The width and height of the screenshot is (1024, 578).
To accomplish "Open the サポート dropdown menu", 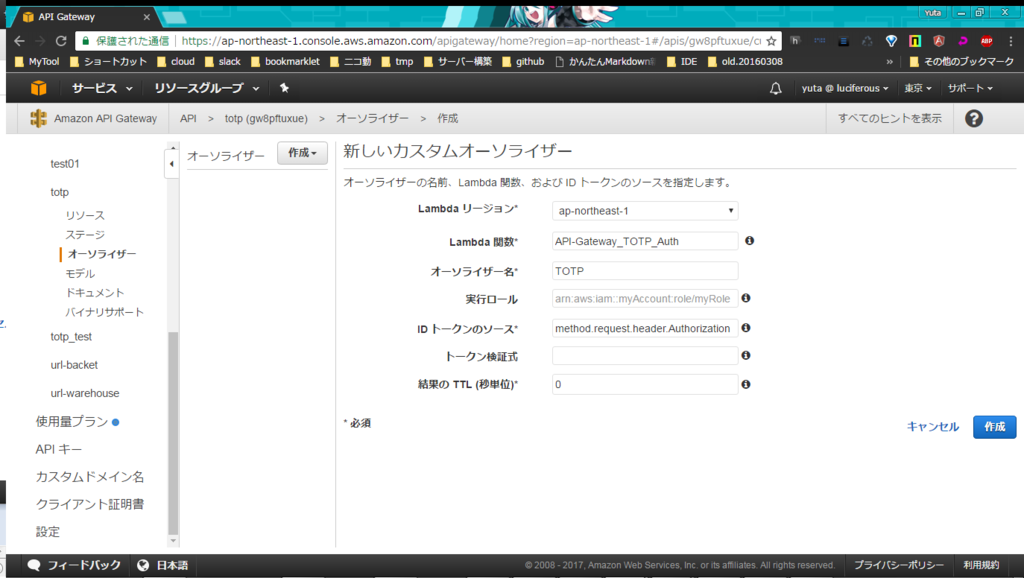I will (x=970, y=88).
